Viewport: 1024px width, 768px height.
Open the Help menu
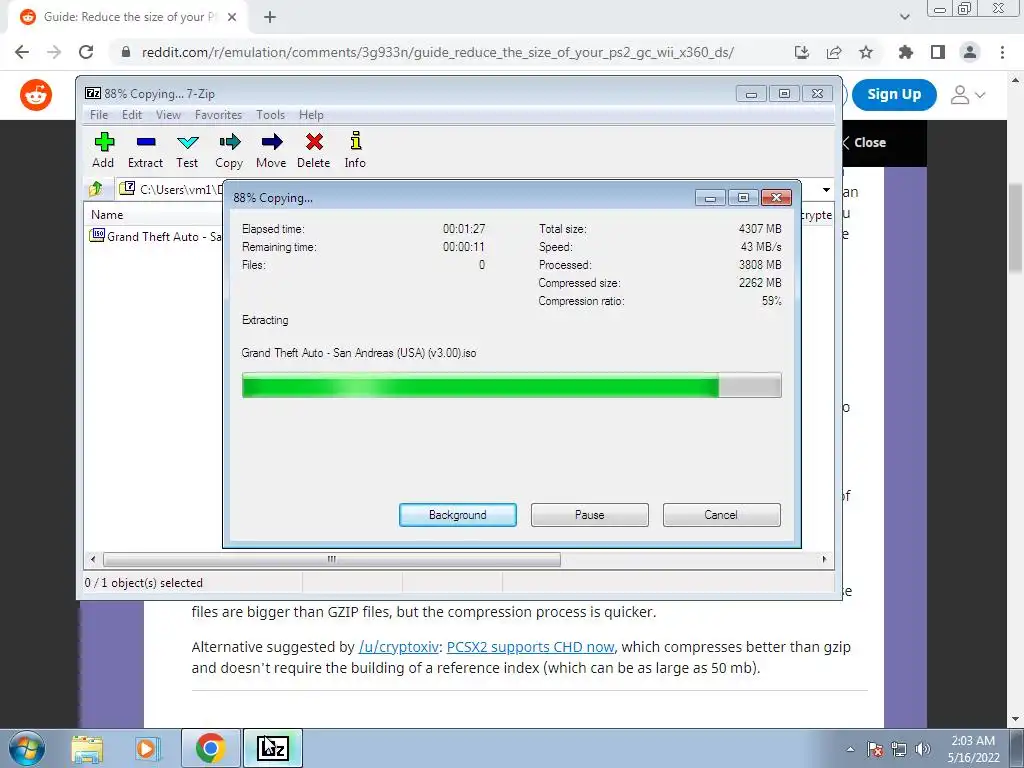311,115
